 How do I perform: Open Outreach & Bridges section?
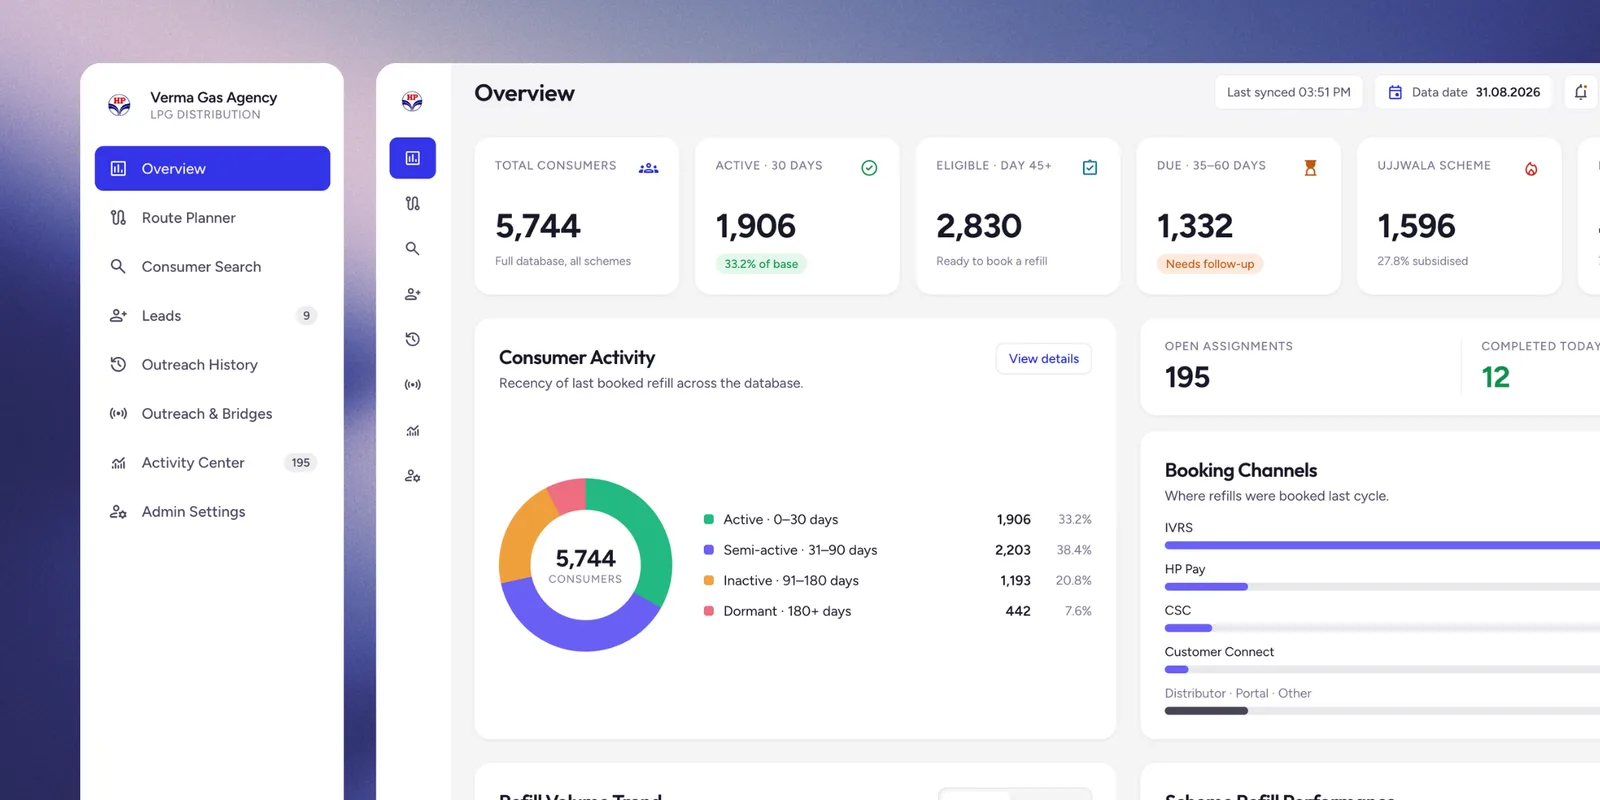[x=212, y=413]
